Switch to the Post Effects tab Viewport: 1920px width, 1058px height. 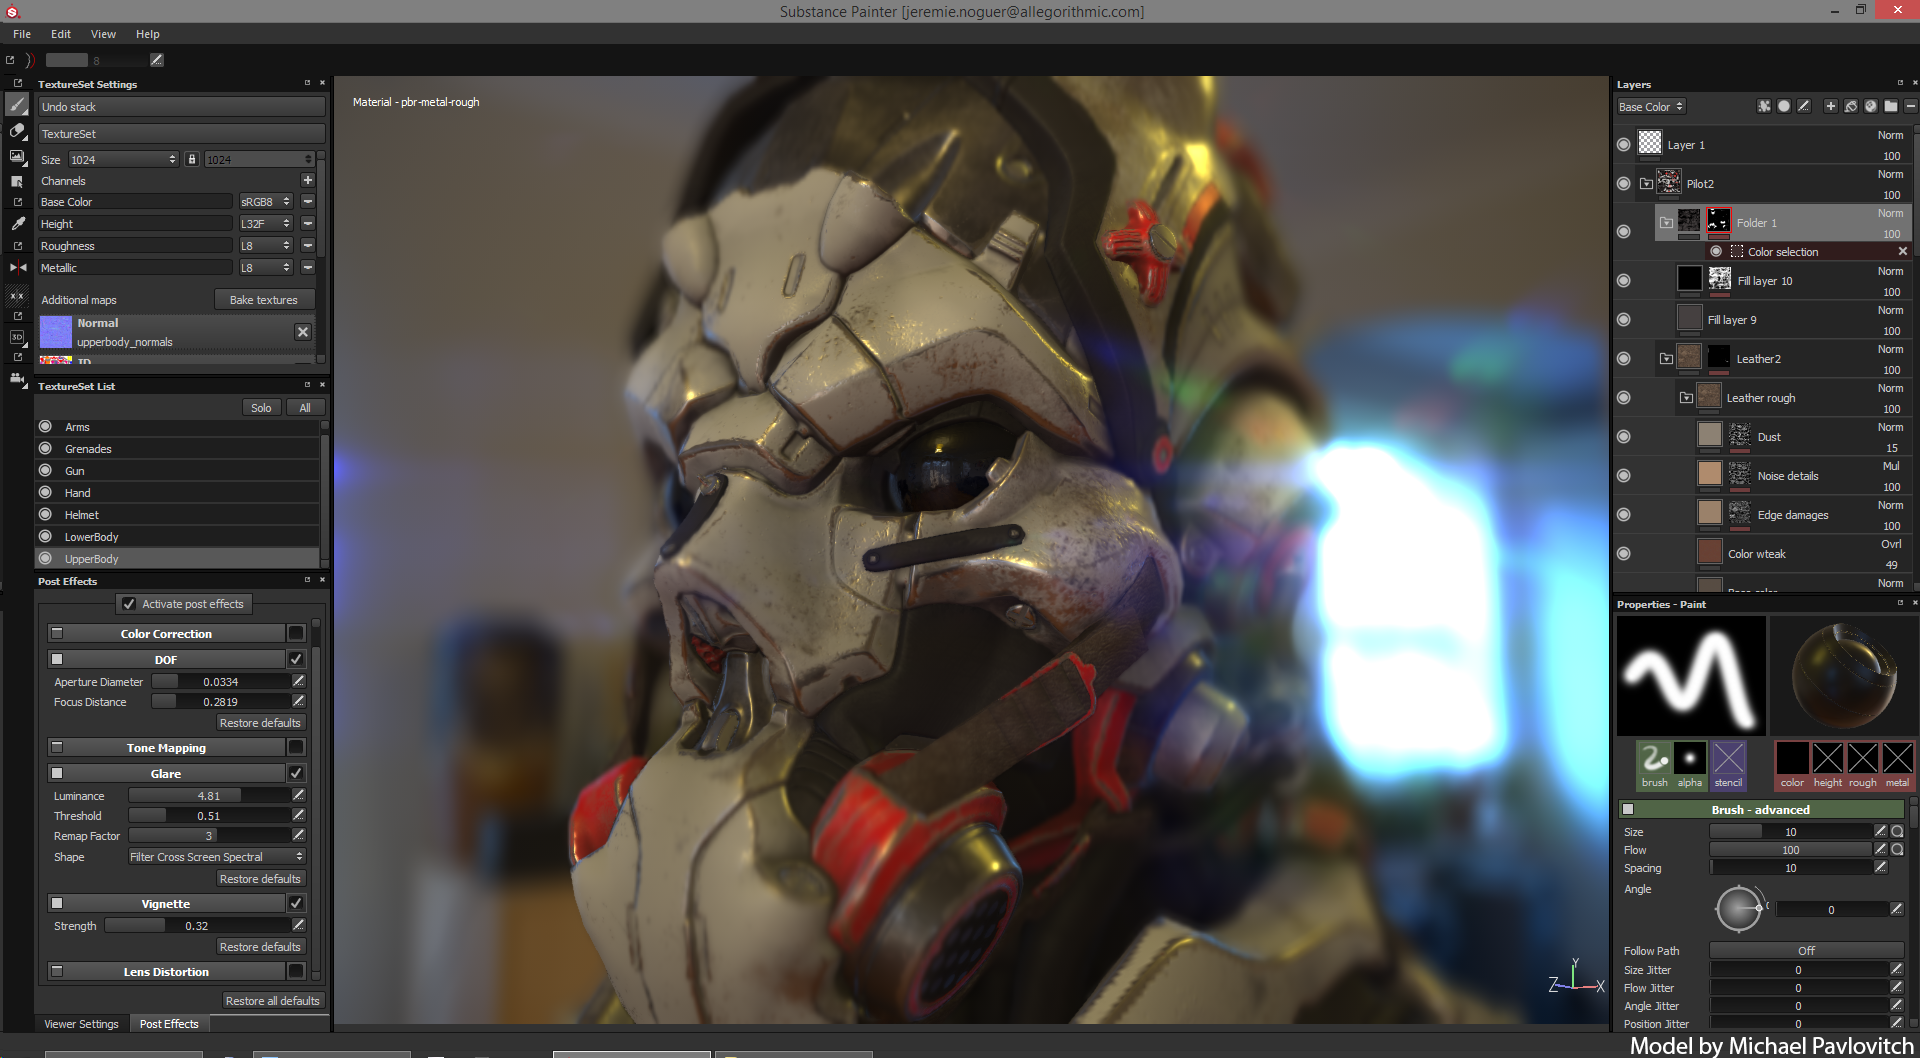tap(169, 1023)
